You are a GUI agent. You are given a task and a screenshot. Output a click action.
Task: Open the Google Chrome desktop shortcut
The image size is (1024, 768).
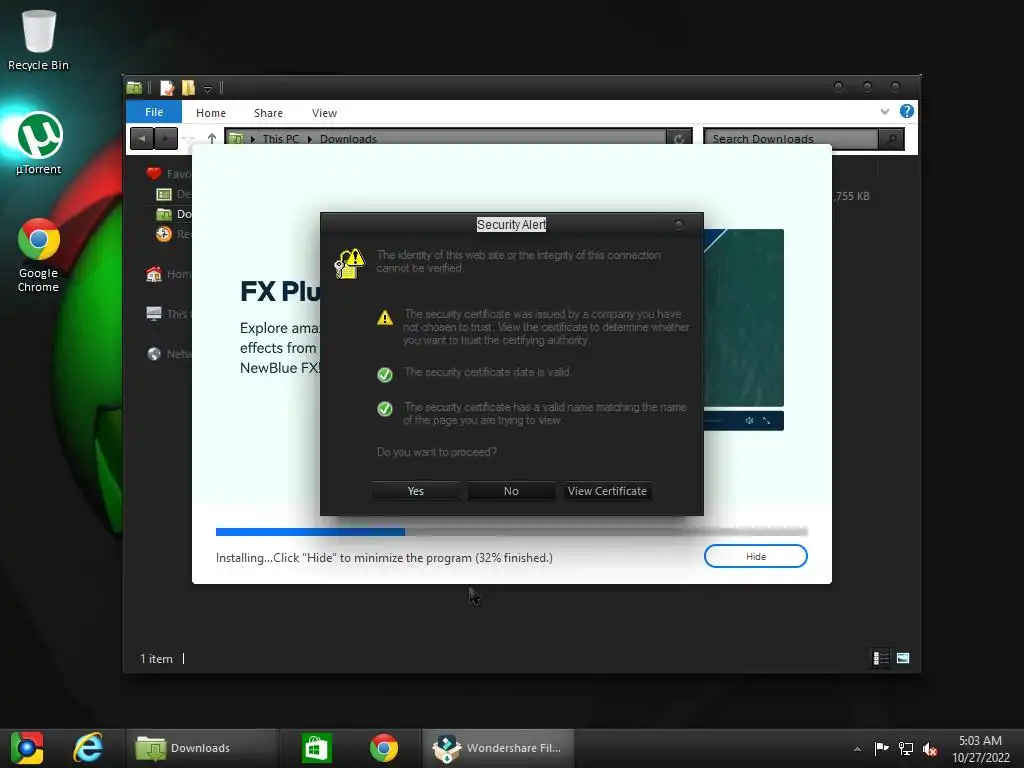(39, 255)
